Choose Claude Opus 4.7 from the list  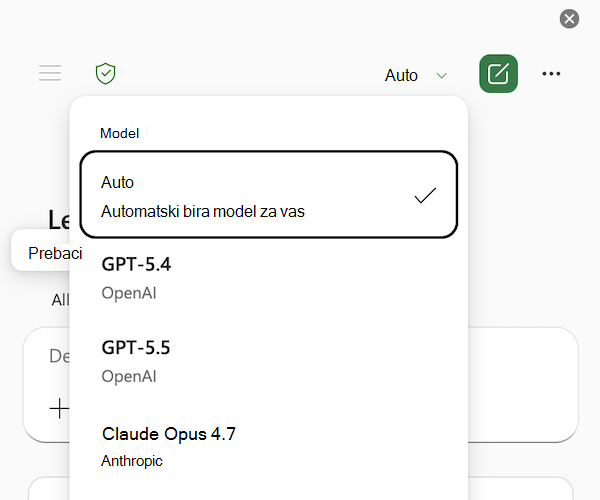pyautogui.click(x=269, y=446)
